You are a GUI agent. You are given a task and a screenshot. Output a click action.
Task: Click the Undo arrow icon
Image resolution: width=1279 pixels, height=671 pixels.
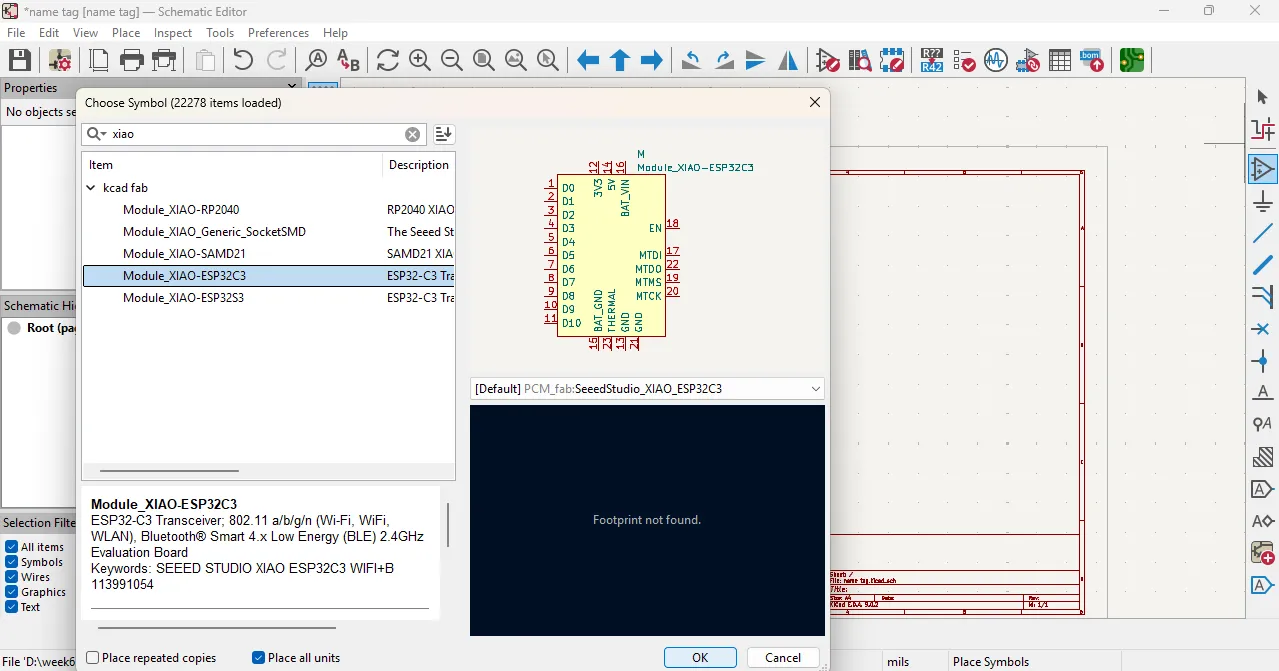[243, 60]
